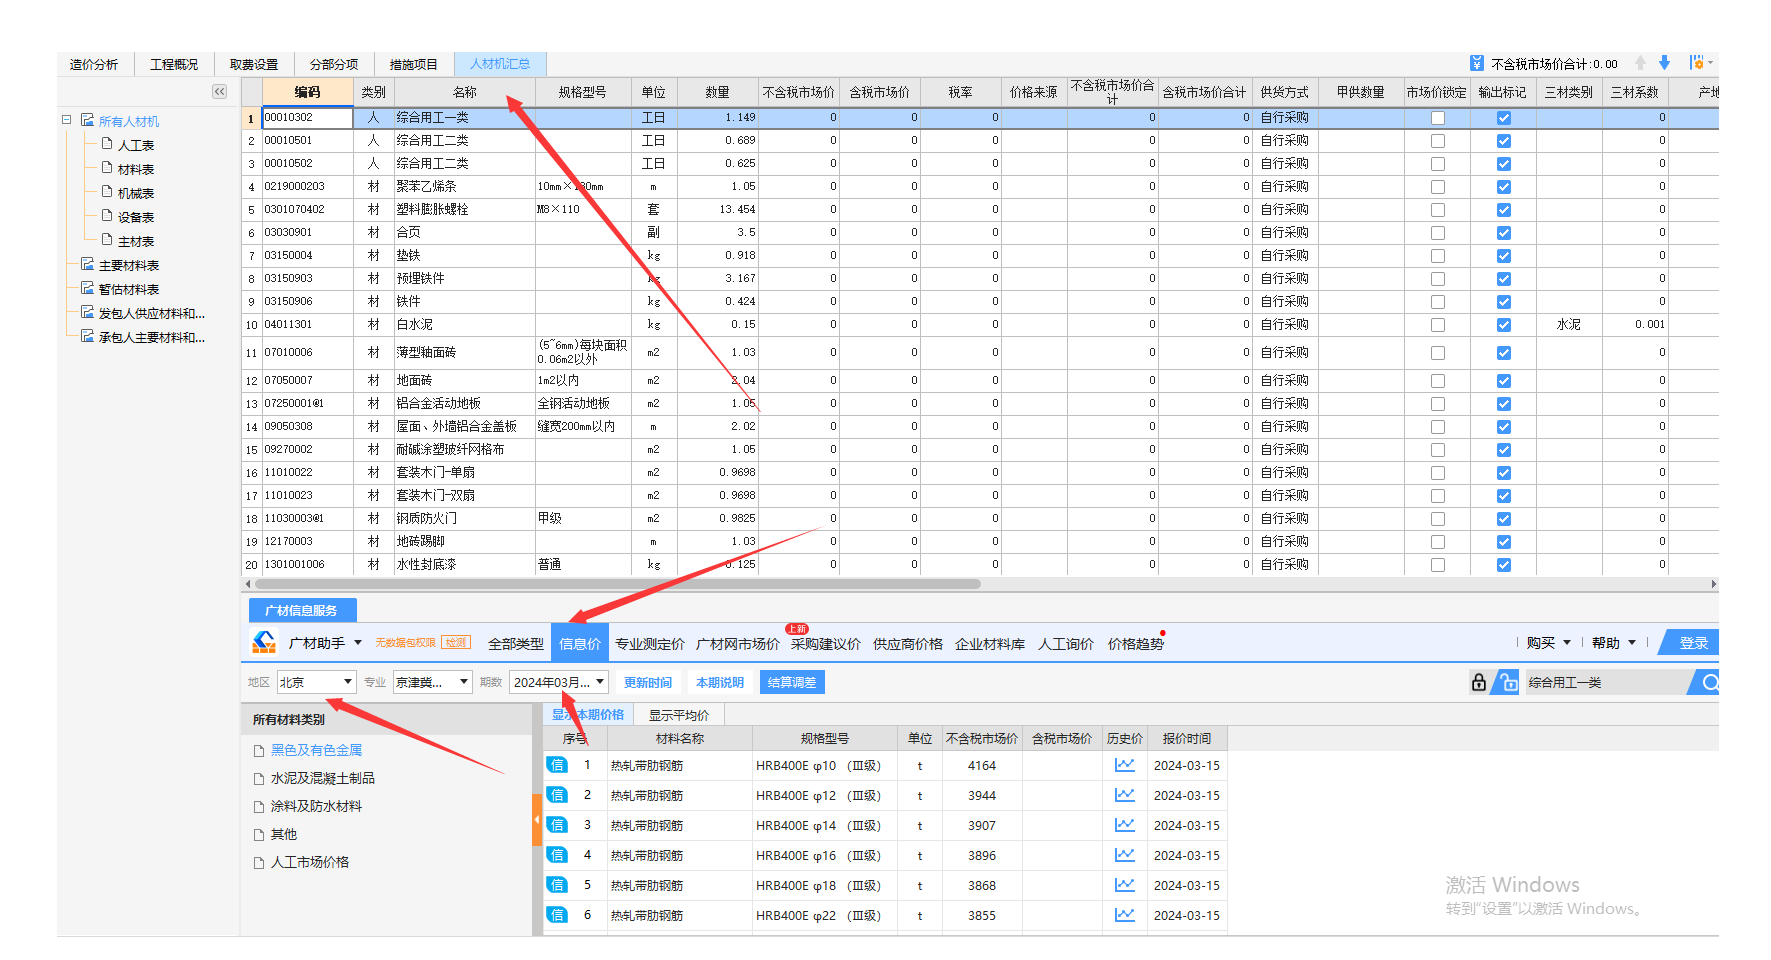This screenshot has height=960, width=1771.
Task: Switch to the 措施项目 tab
Action: (414, 64)
